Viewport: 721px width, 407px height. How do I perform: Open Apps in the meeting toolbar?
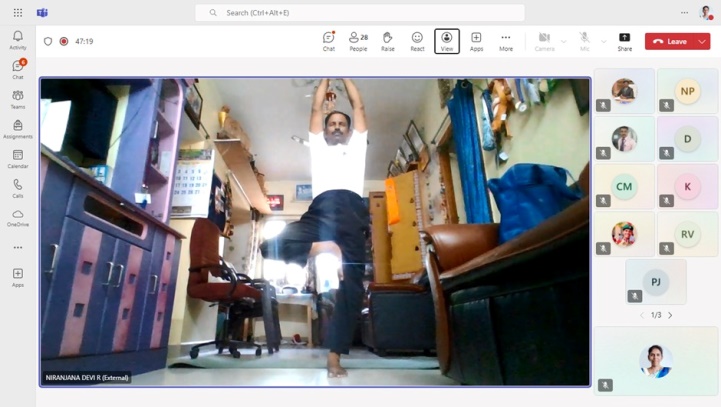pyautogui.click(x=476, y=41)
